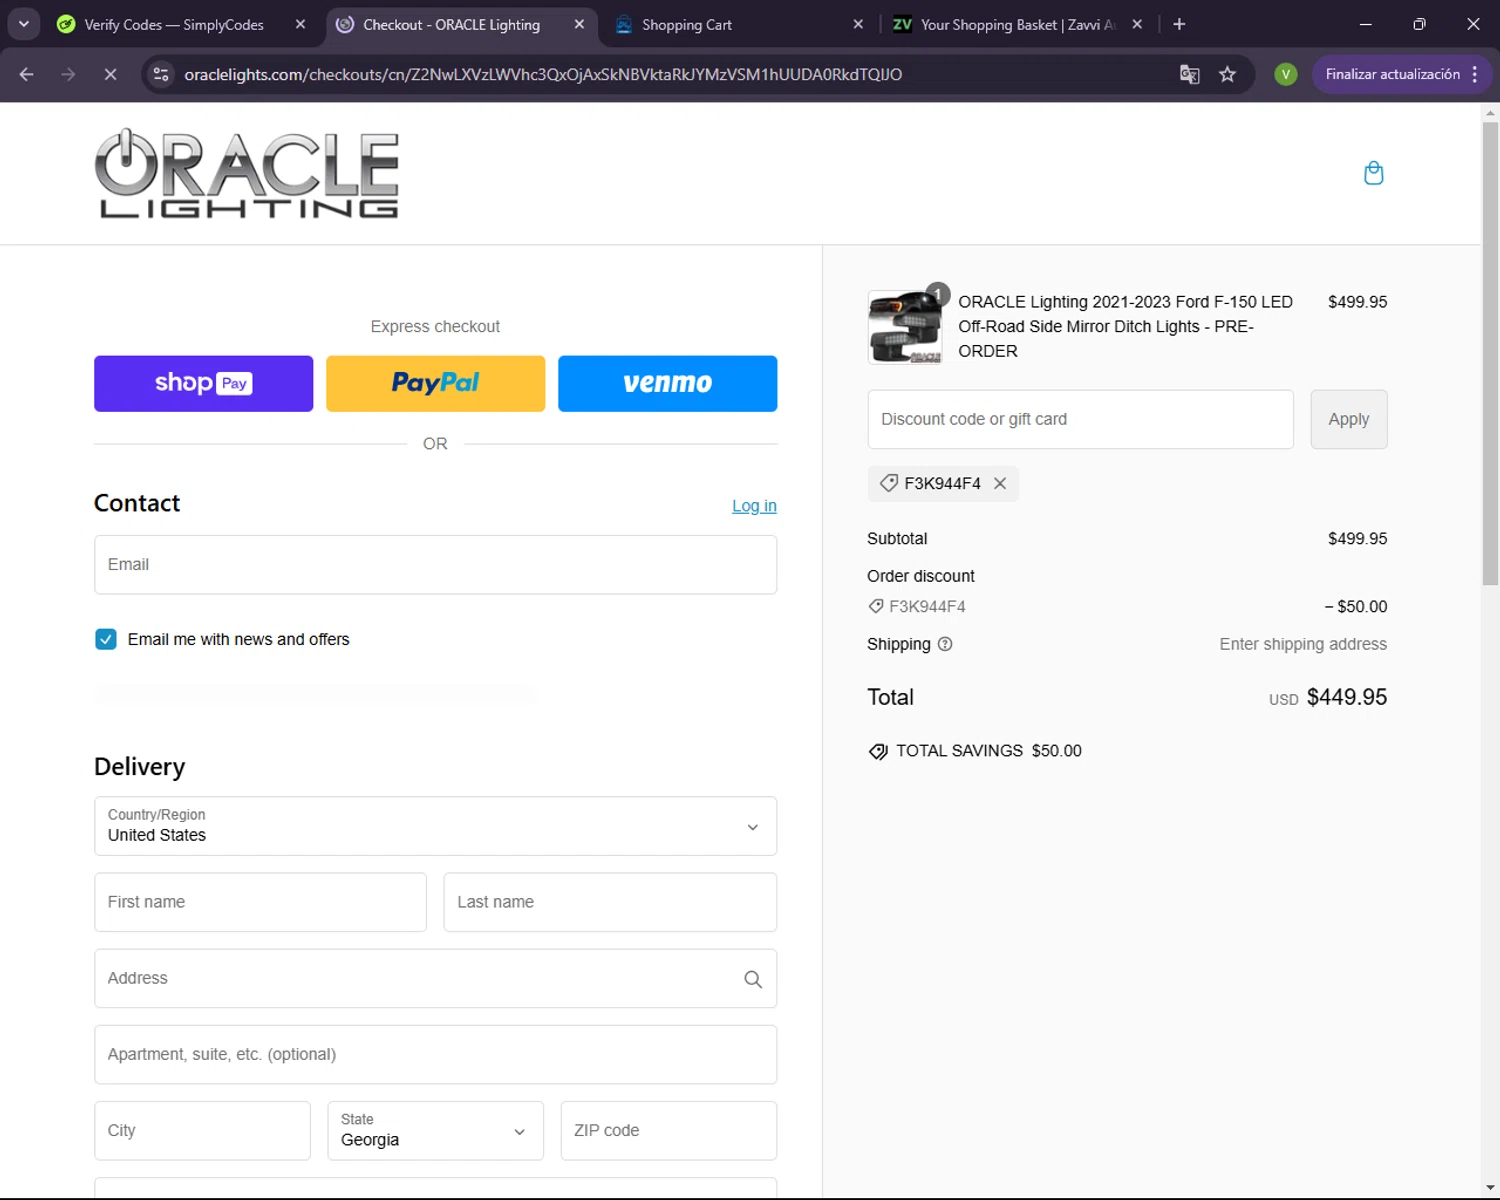
Task: Click the browser back arrow
Action: pyautogui.click(x=27, y=74)
